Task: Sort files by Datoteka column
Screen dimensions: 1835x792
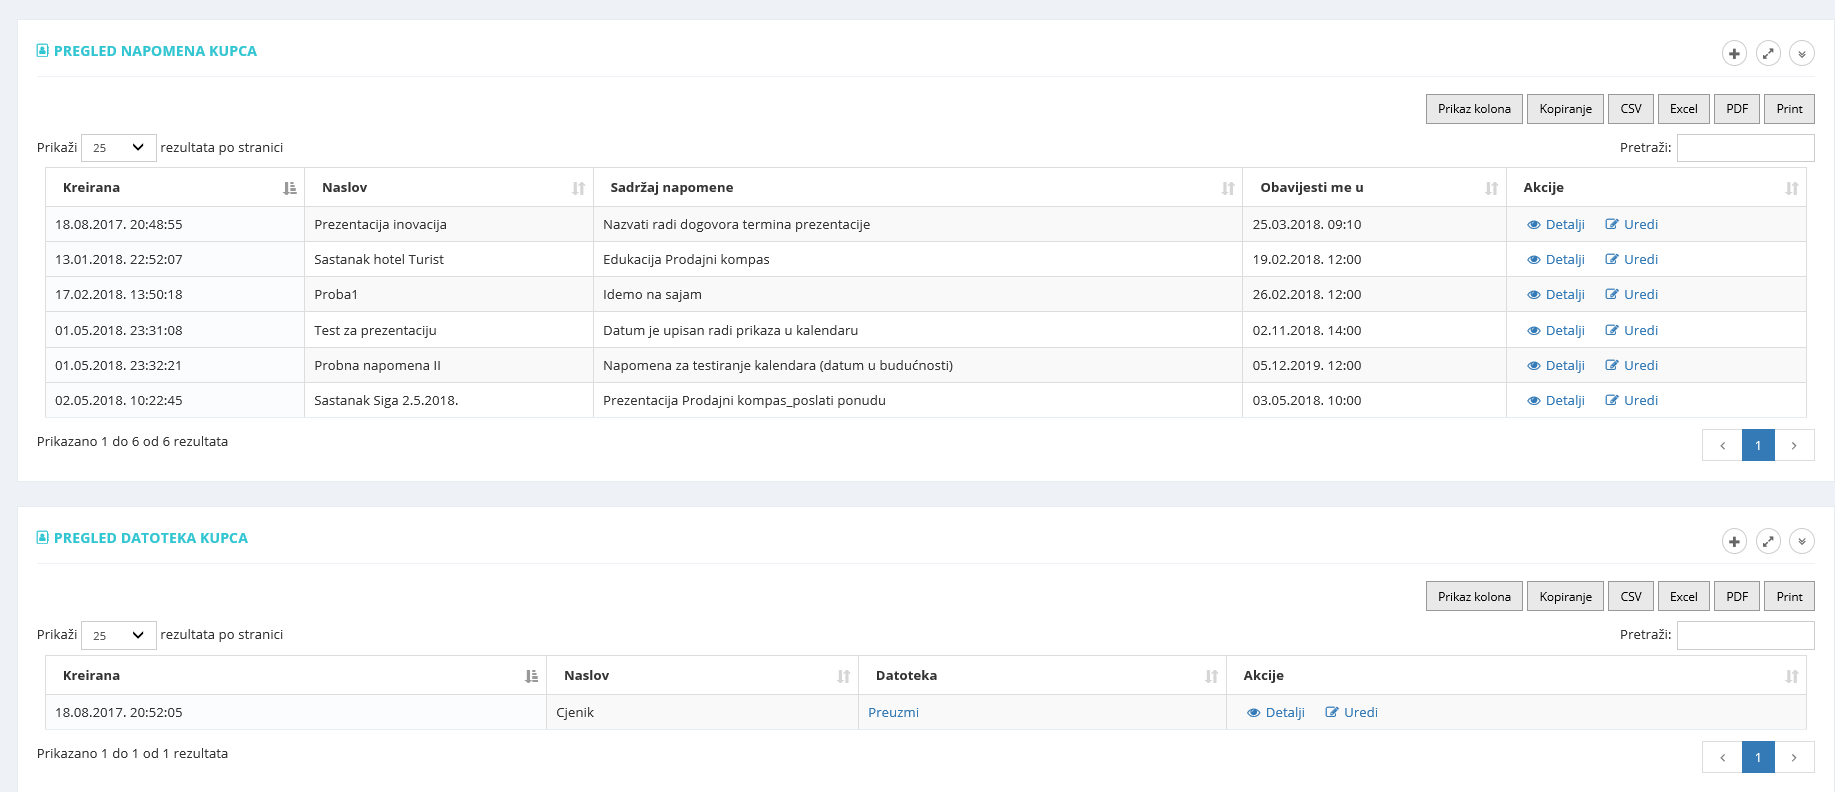Action: point(1043,676)
